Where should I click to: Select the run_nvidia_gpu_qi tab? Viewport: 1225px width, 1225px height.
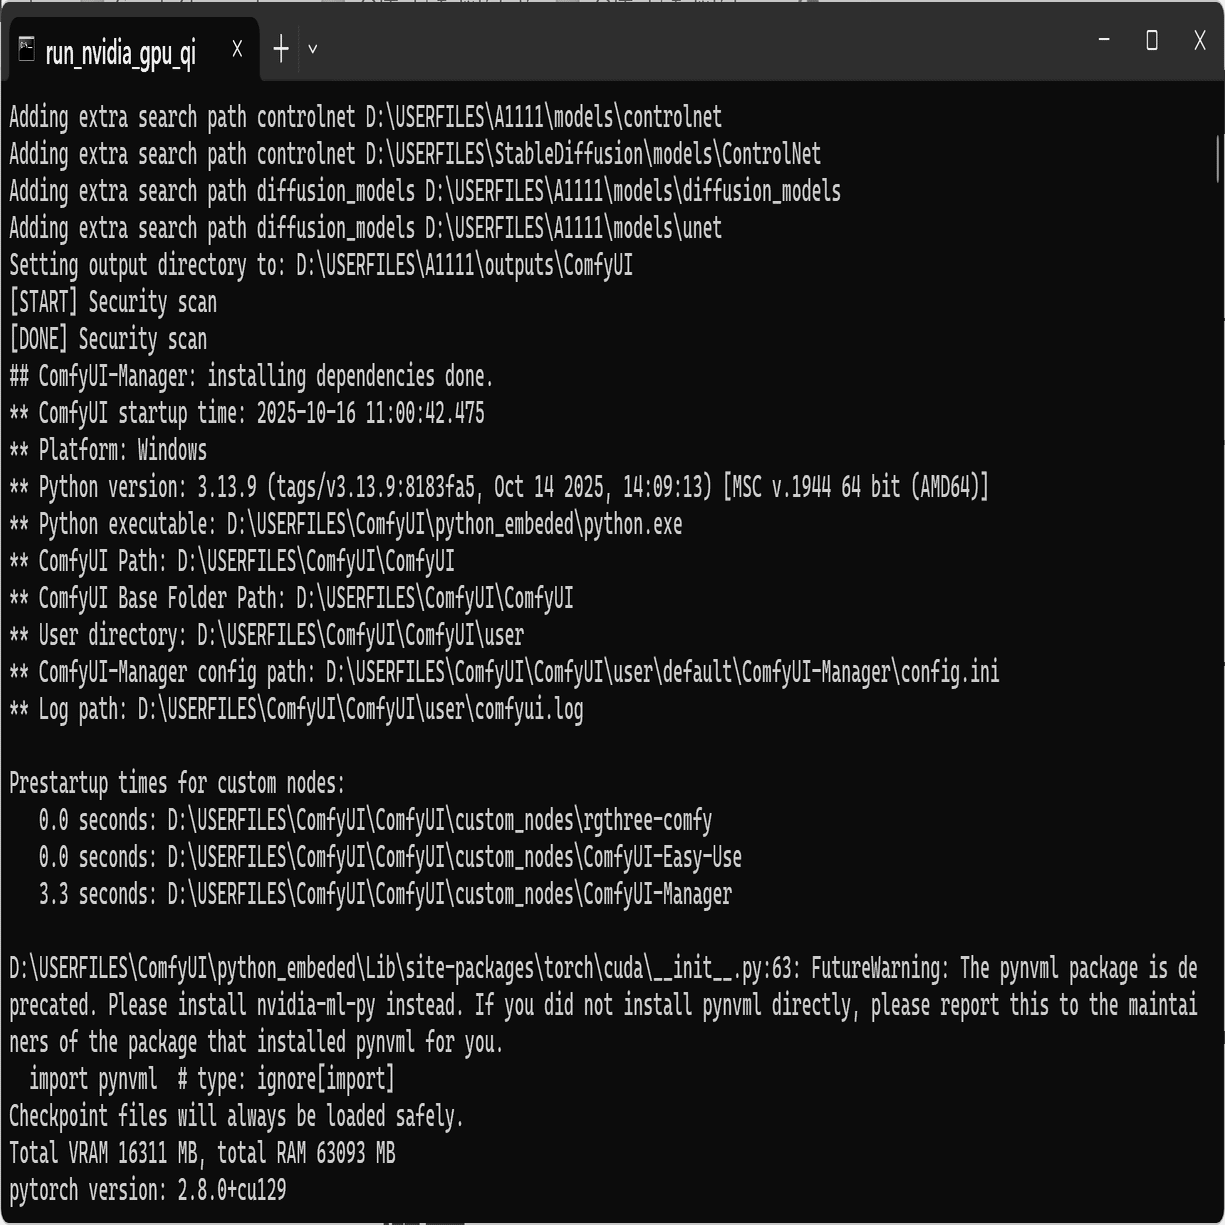click(x=120, y=51)
